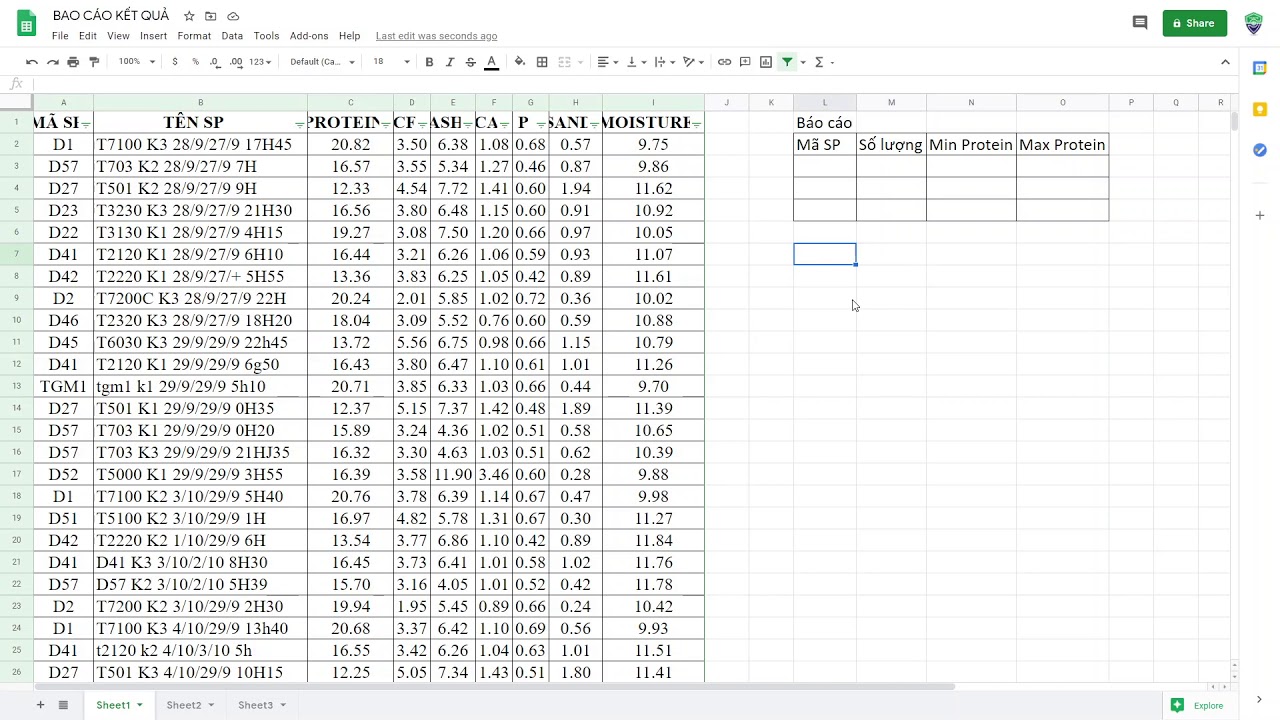Click the Insert comment icon
1280x720 pixels.
tap(745, 62)
